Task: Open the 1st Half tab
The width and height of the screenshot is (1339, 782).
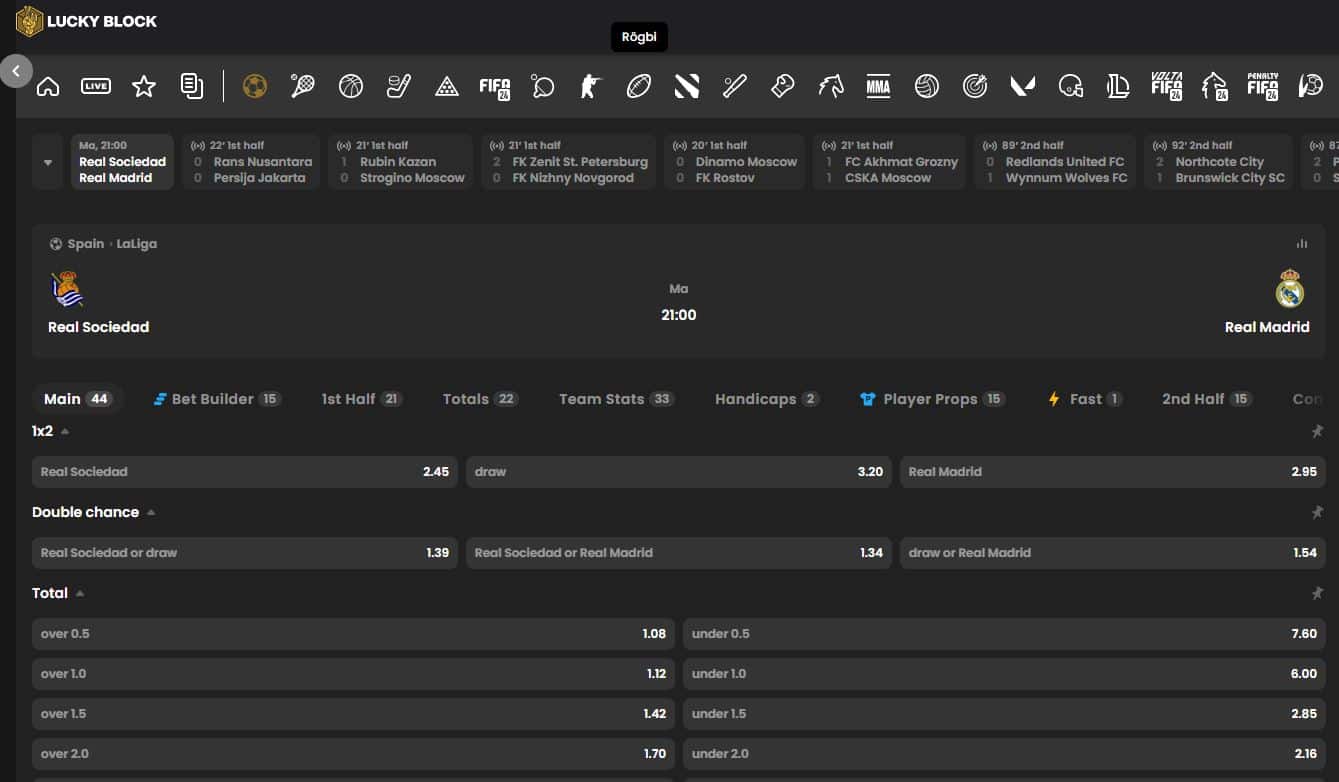Action: (x=361, y=399)
